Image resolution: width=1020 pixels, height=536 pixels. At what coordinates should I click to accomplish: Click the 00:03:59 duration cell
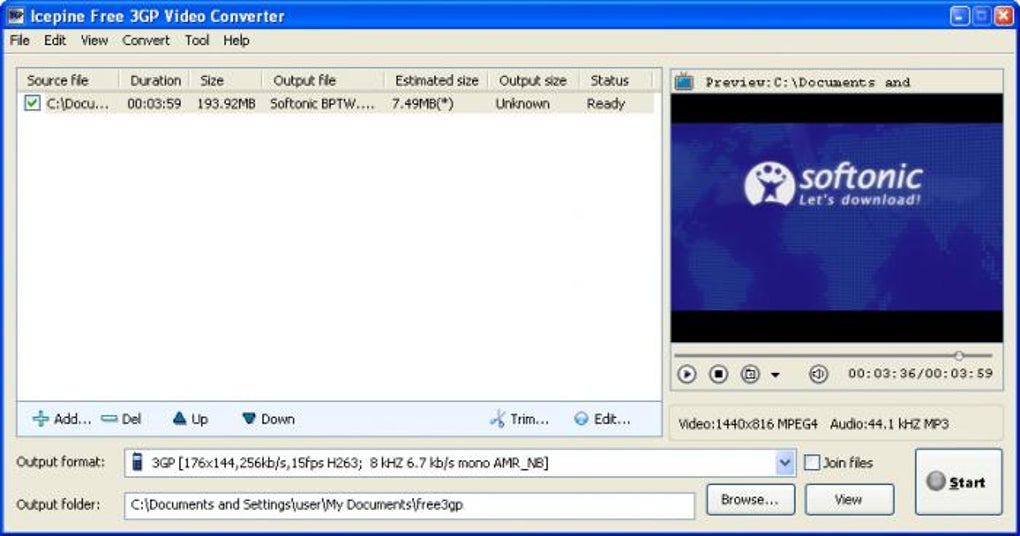(154, 103)
